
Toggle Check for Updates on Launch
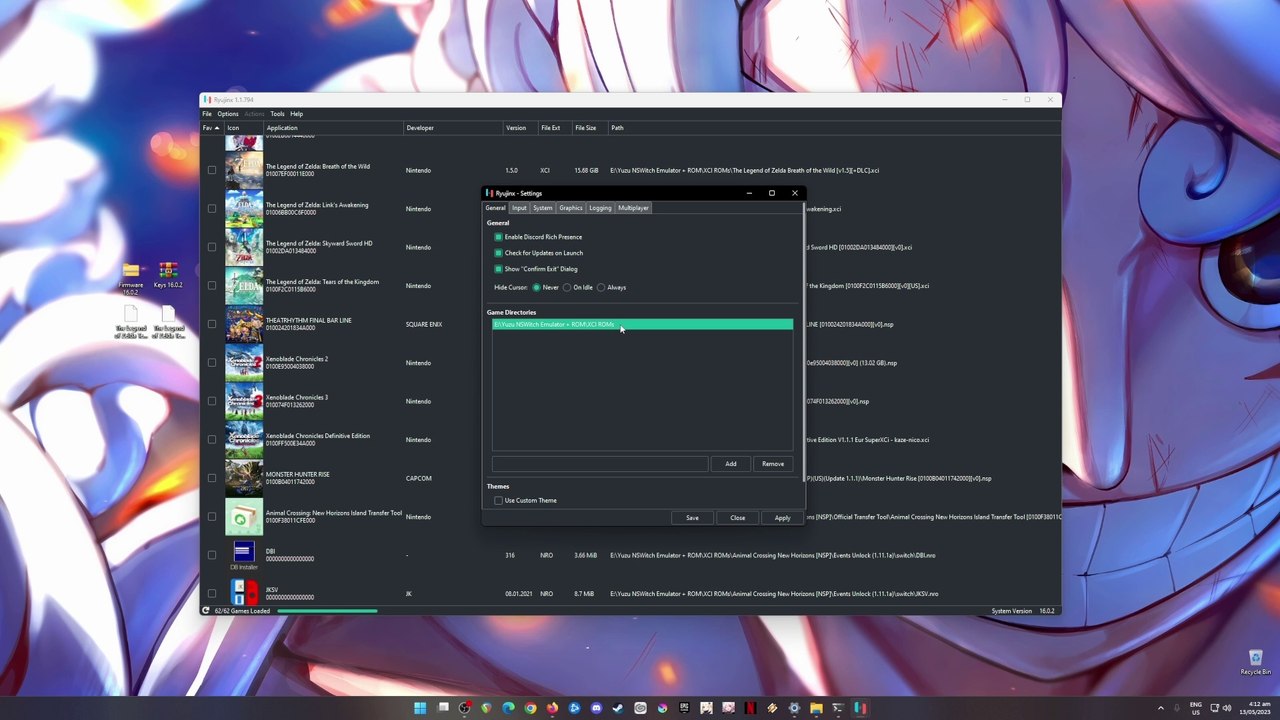(x=498, y=253)
